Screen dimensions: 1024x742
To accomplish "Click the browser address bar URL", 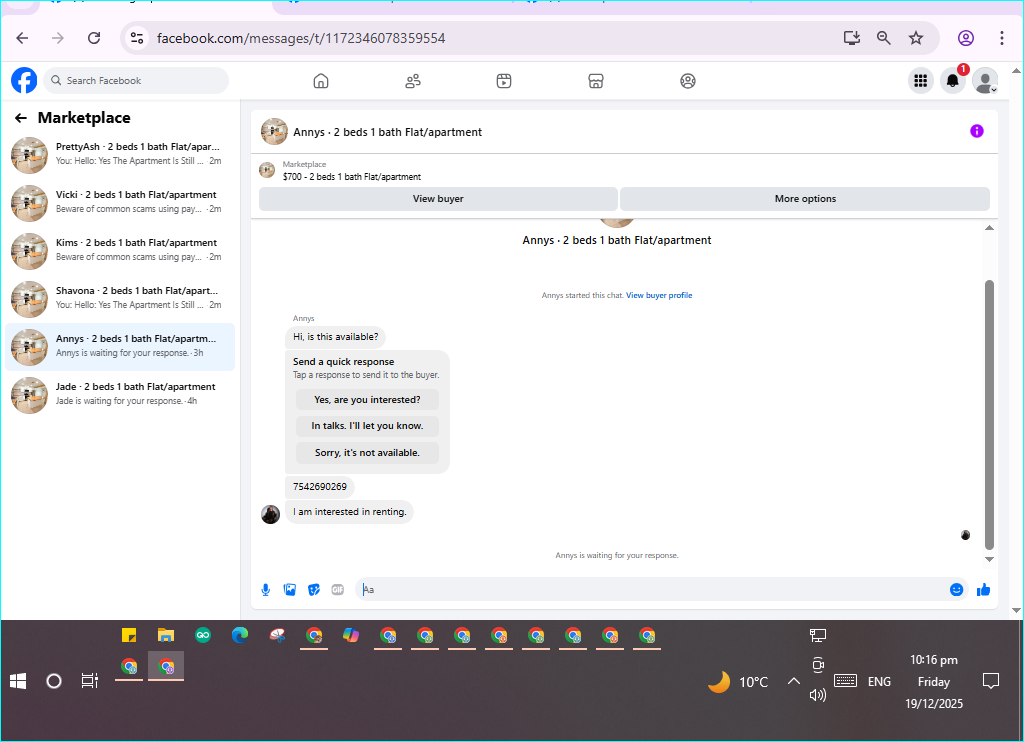I will pyautogui.click(x=301, y=38).
